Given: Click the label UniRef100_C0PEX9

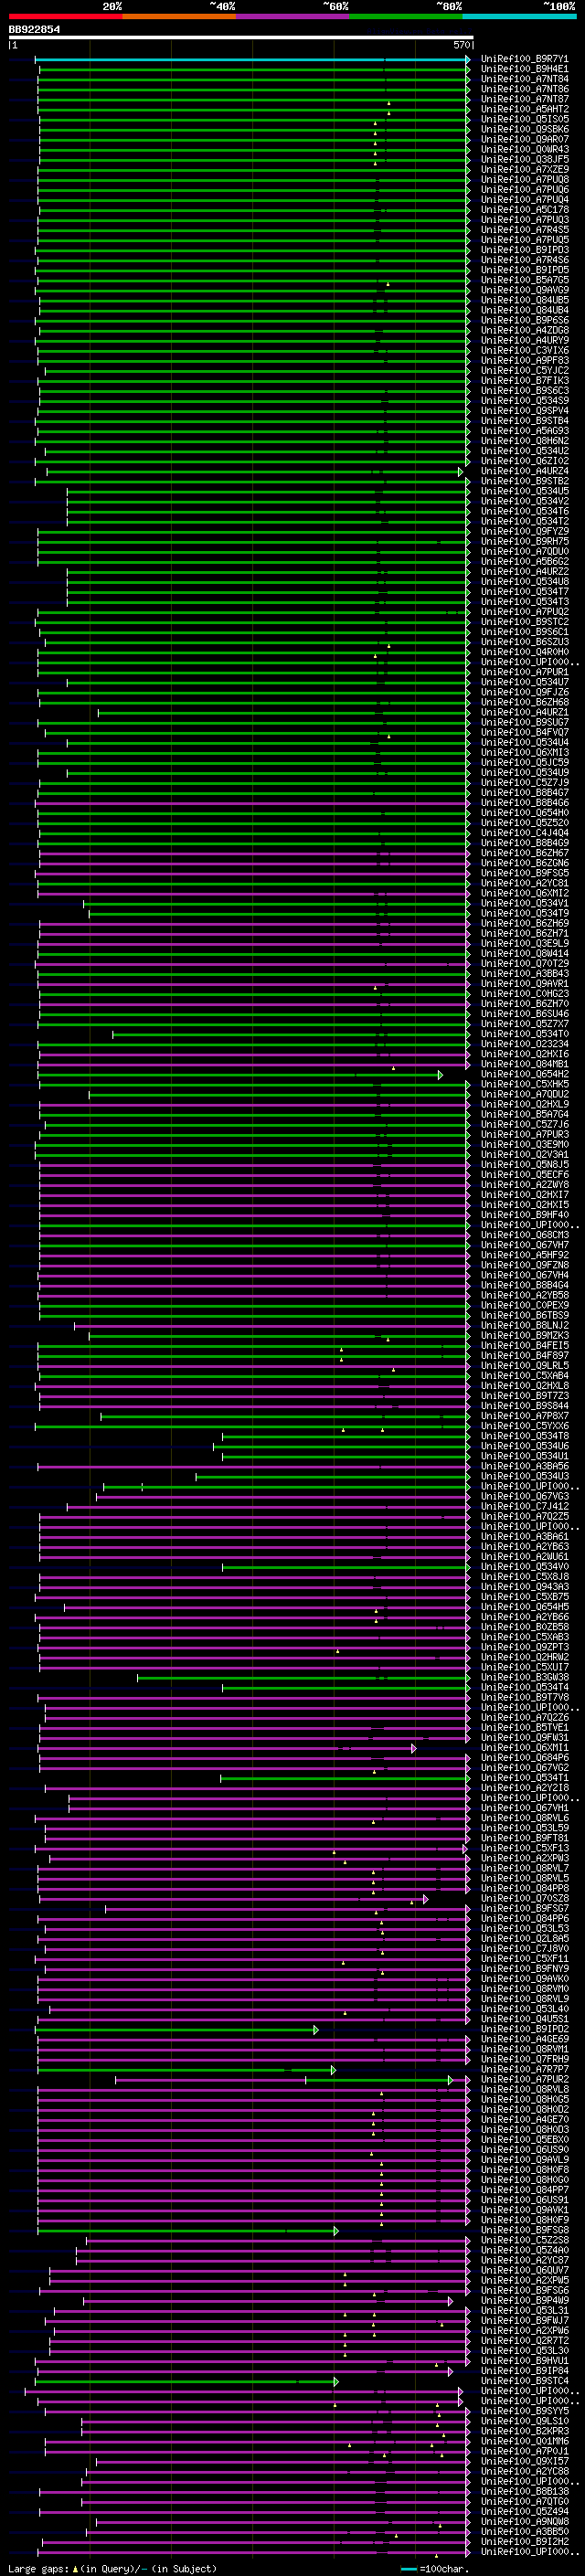Looking at the screenshot, I should pyautogui.click(x=524, y=1305).
